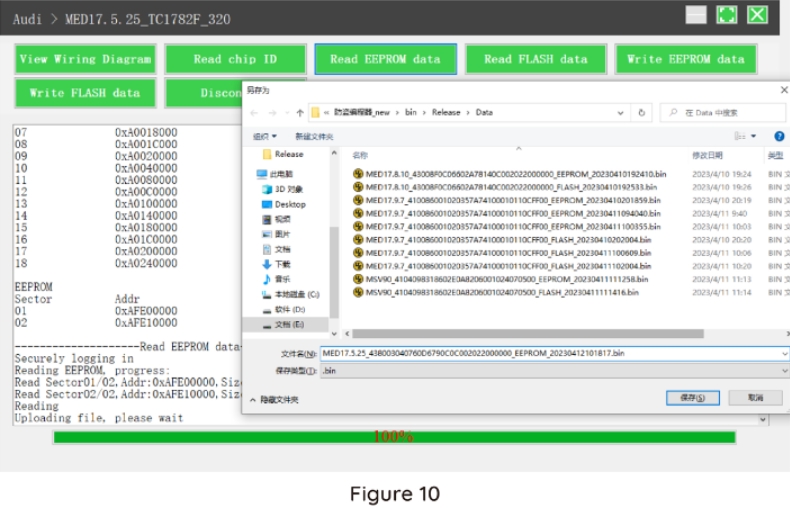Click the 100% green progress bar

click(394, 437)
